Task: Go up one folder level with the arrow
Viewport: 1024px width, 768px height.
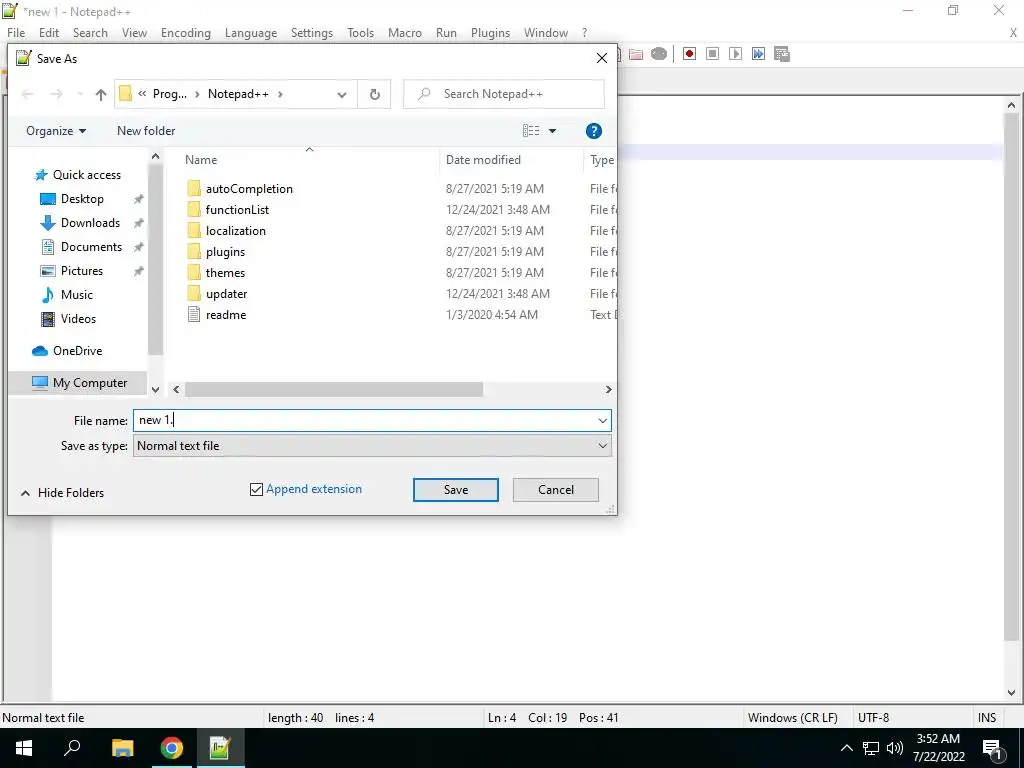Action: [101, 95]
